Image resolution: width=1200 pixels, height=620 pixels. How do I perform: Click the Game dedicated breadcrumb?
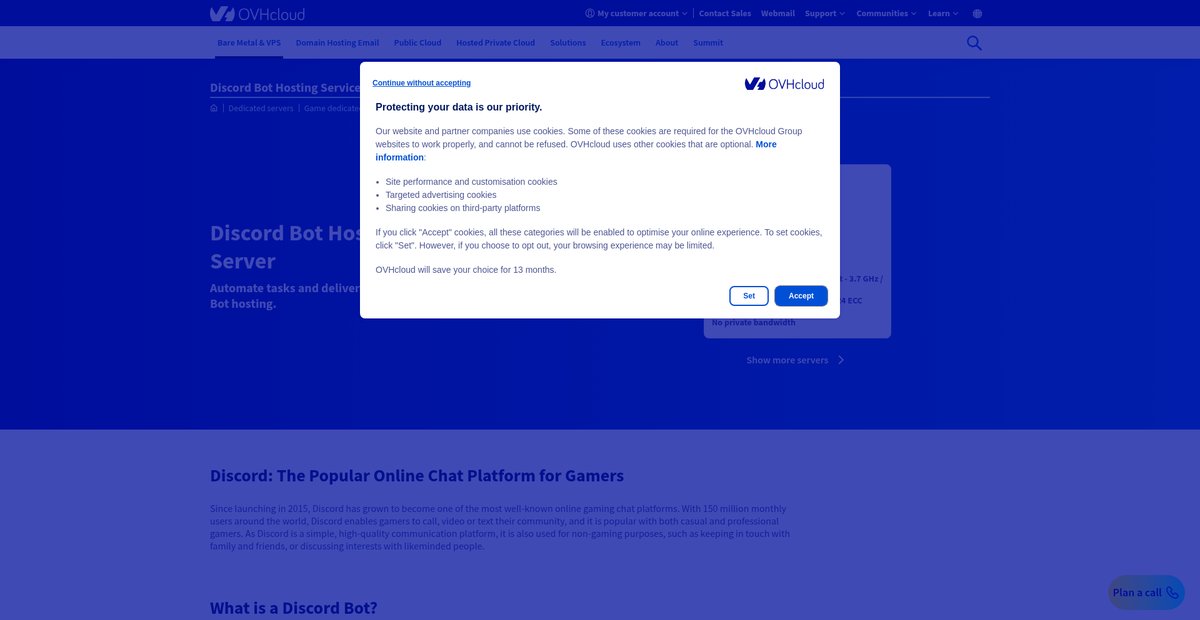[x=332, y=108]
